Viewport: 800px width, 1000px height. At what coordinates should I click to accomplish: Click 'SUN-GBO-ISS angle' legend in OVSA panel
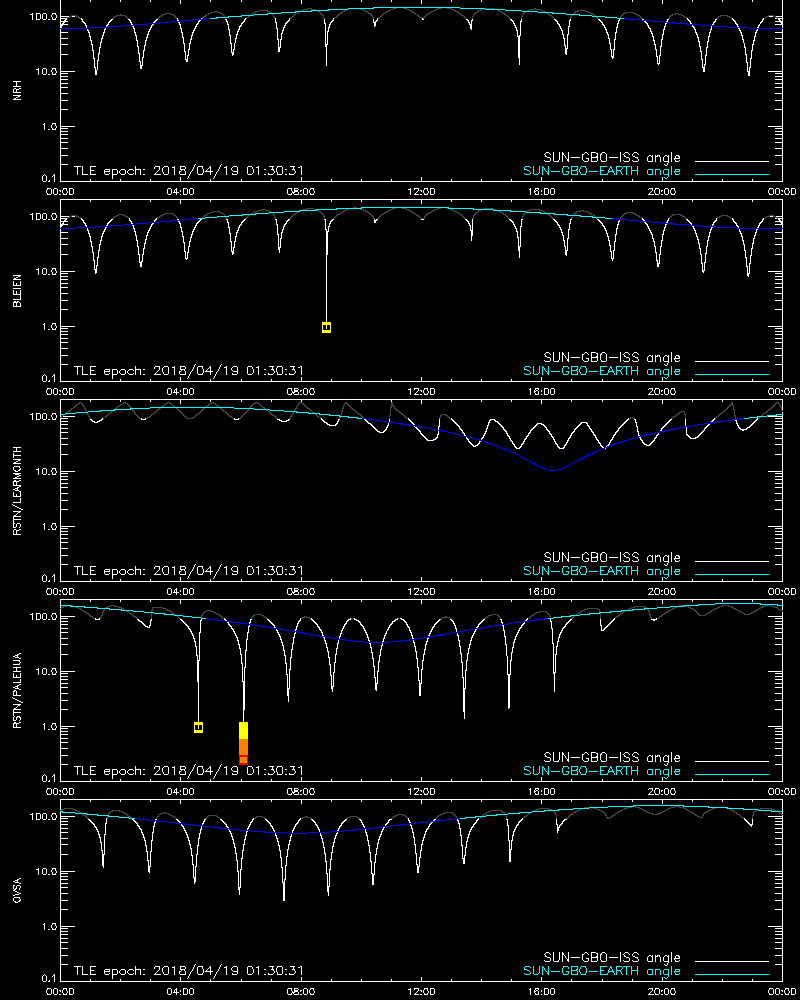[612, 957]
